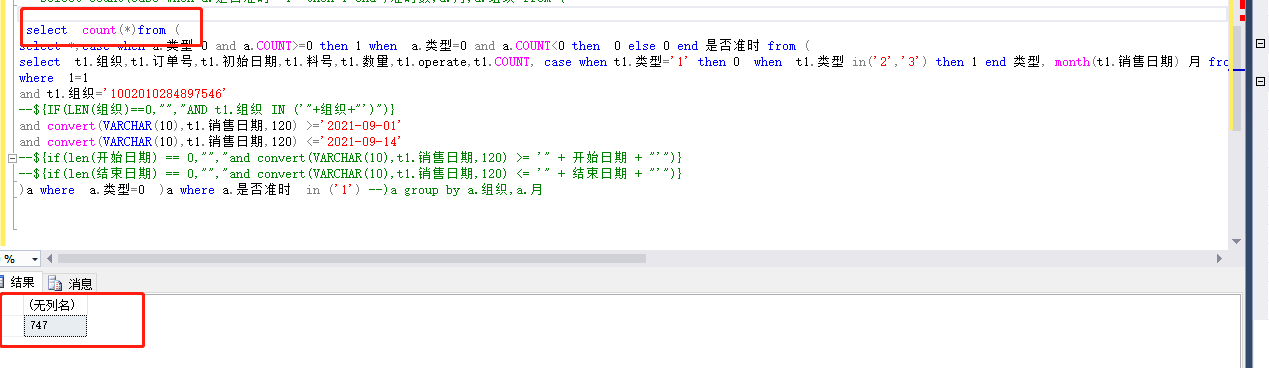
Task: Click the last line ')a where a.类型=0'
Action: 280,190
